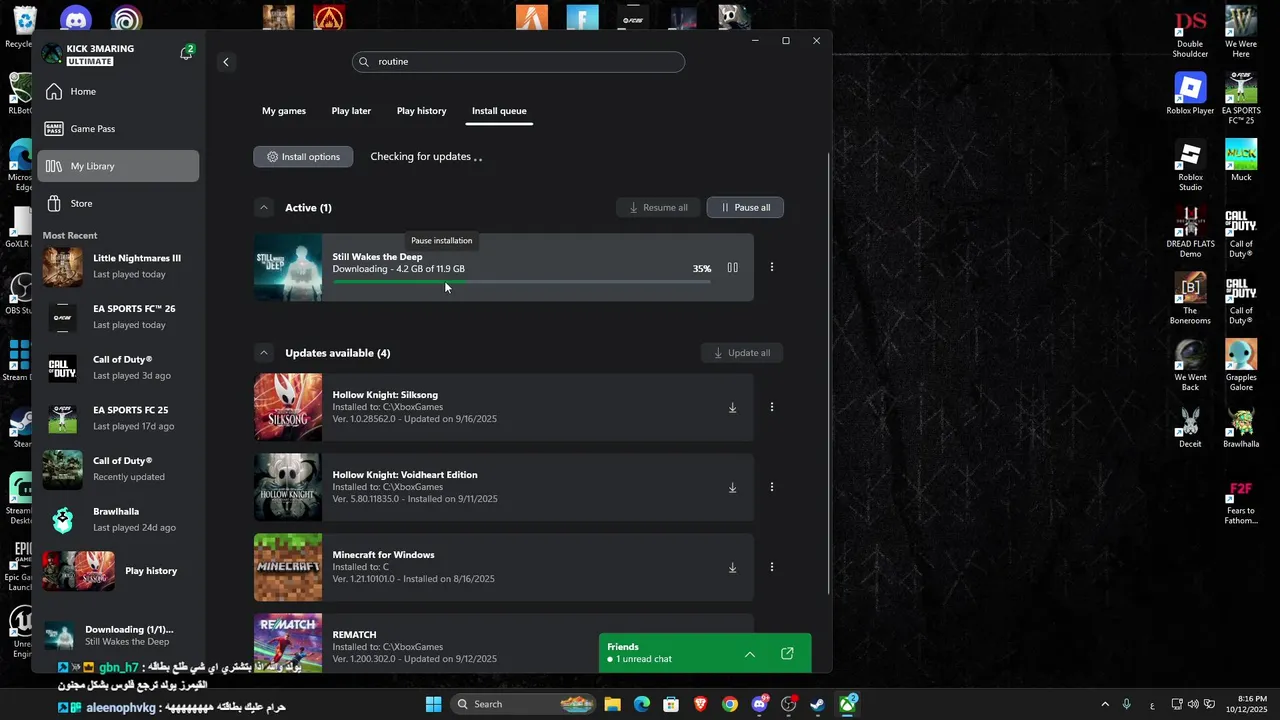Screen dimensions: 1280x720
Task: Open Fears to Fathom desktop icon
Action: point(1241,503)
